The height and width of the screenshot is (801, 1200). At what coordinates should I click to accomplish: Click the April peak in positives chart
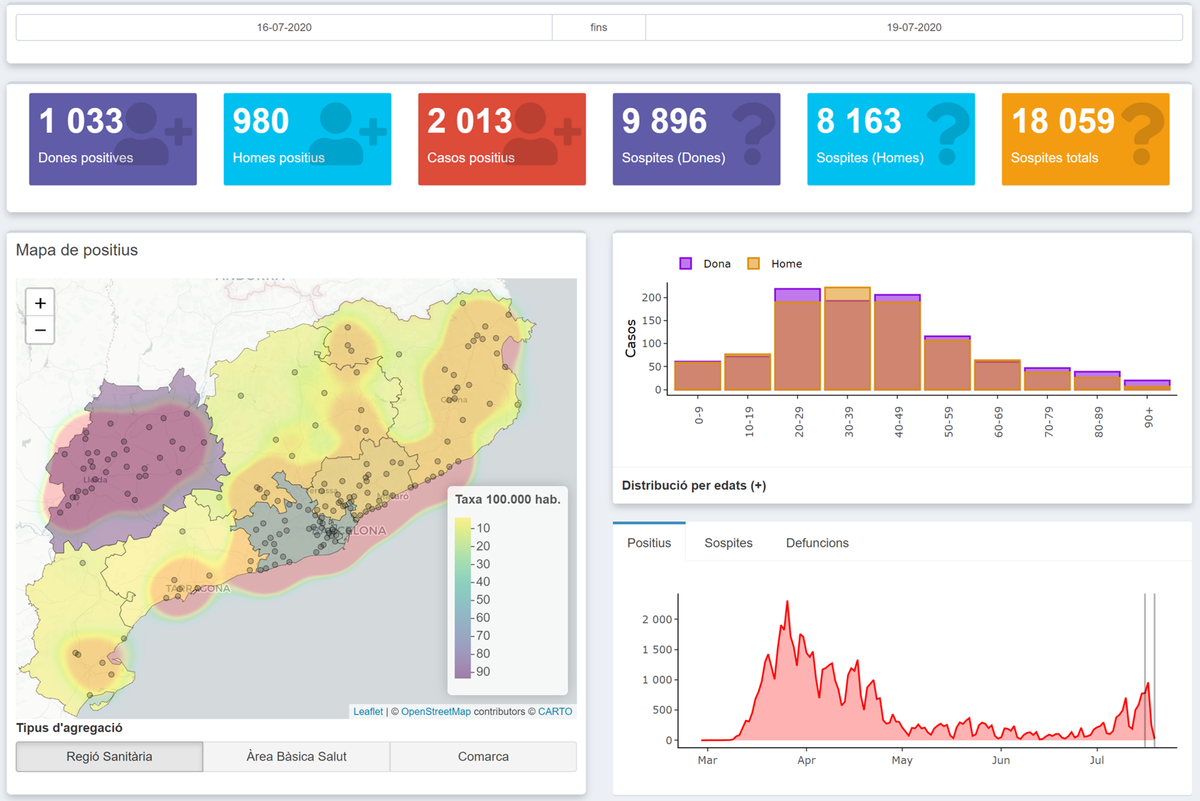pyautogui.click(x=787, y=603)
